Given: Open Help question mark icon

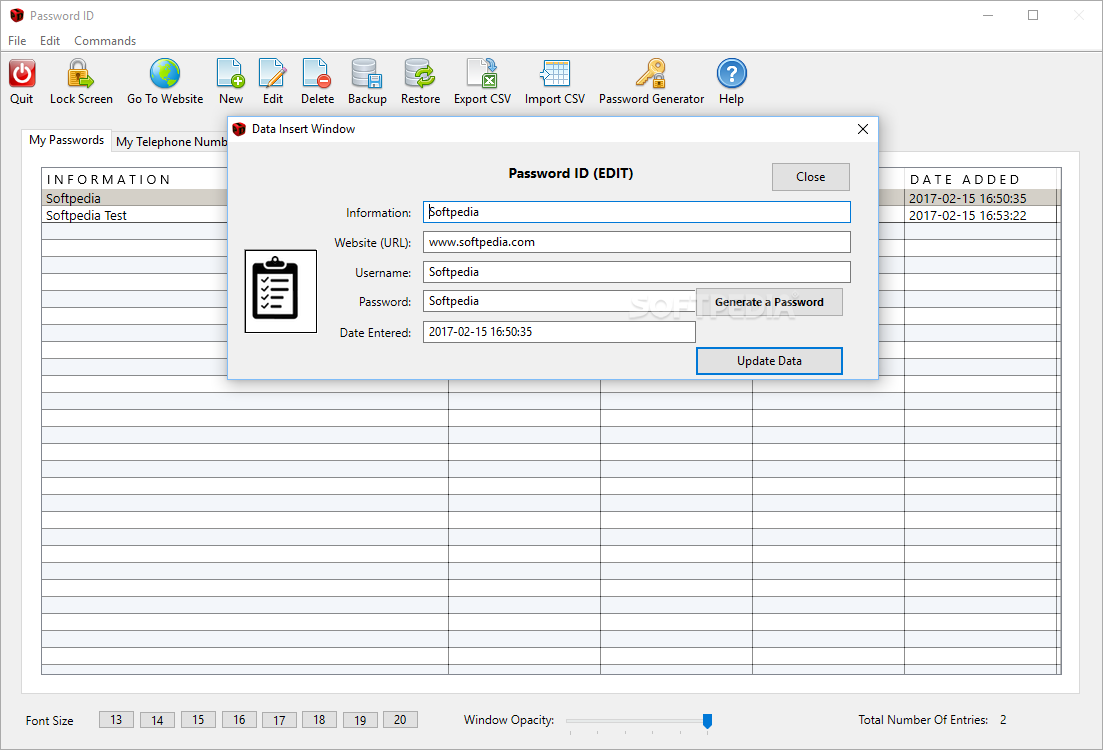Looking at the screenshot, I should click(x=732, y=73).
